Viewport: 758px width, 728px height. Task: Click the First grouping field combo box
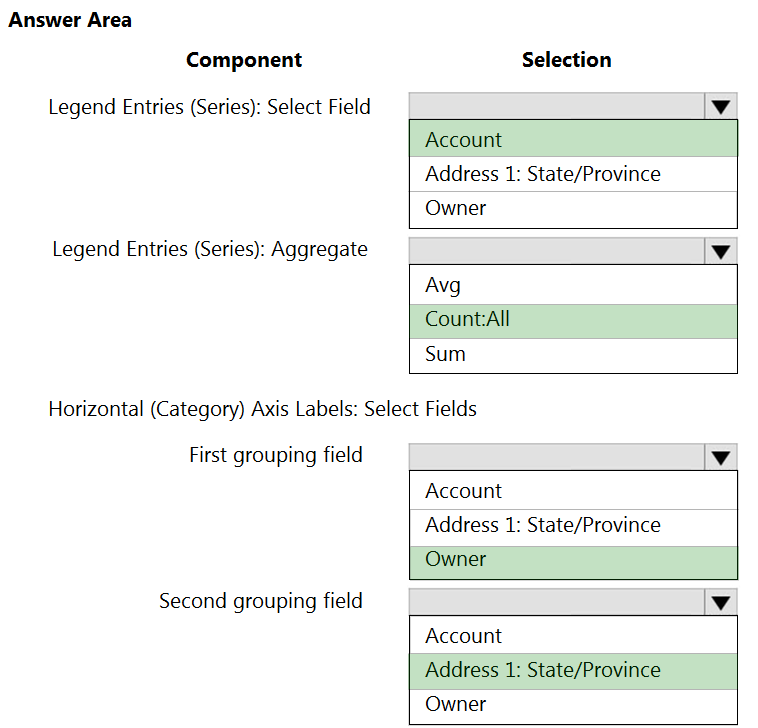pos(556,458)
